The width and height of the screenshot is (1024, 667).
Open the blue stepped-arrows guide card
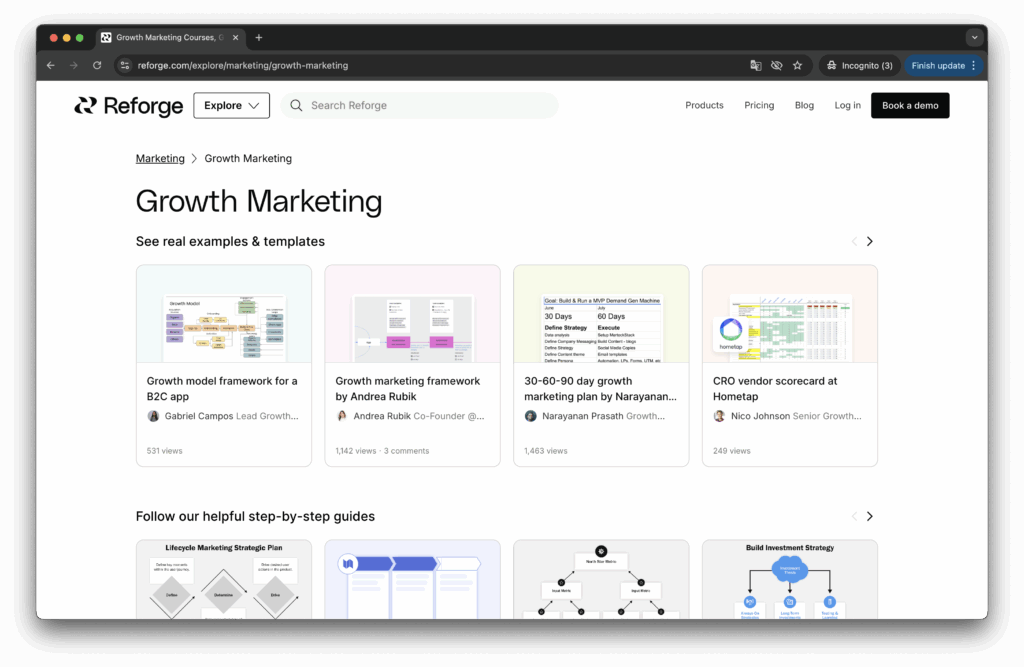pos(413,579)
